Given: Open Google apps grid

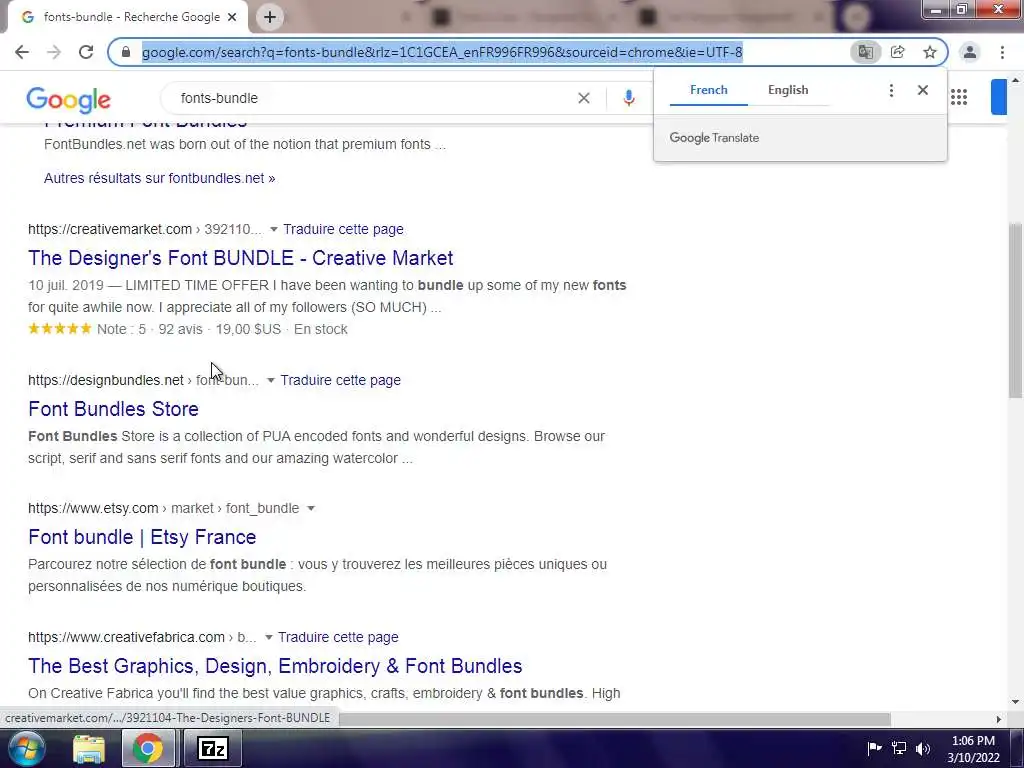Looking at the screenshot, I should click(959, 97).
